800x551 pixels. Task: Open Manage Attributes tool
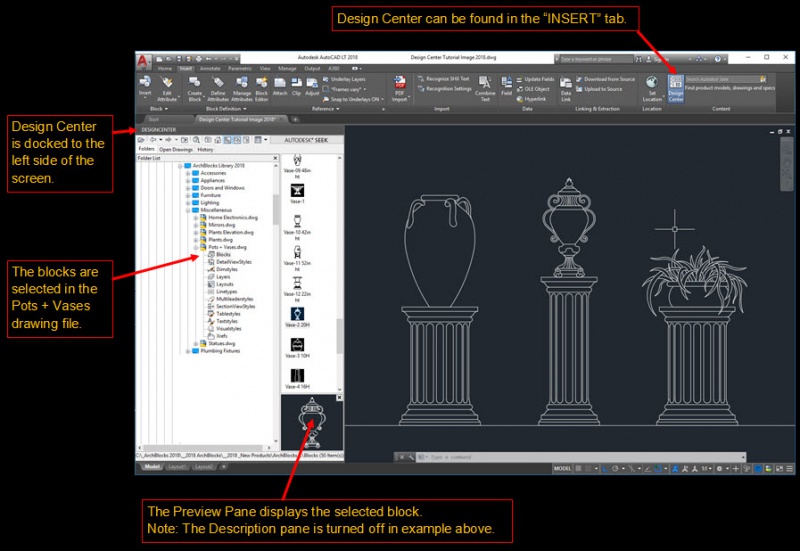[242, 88]
